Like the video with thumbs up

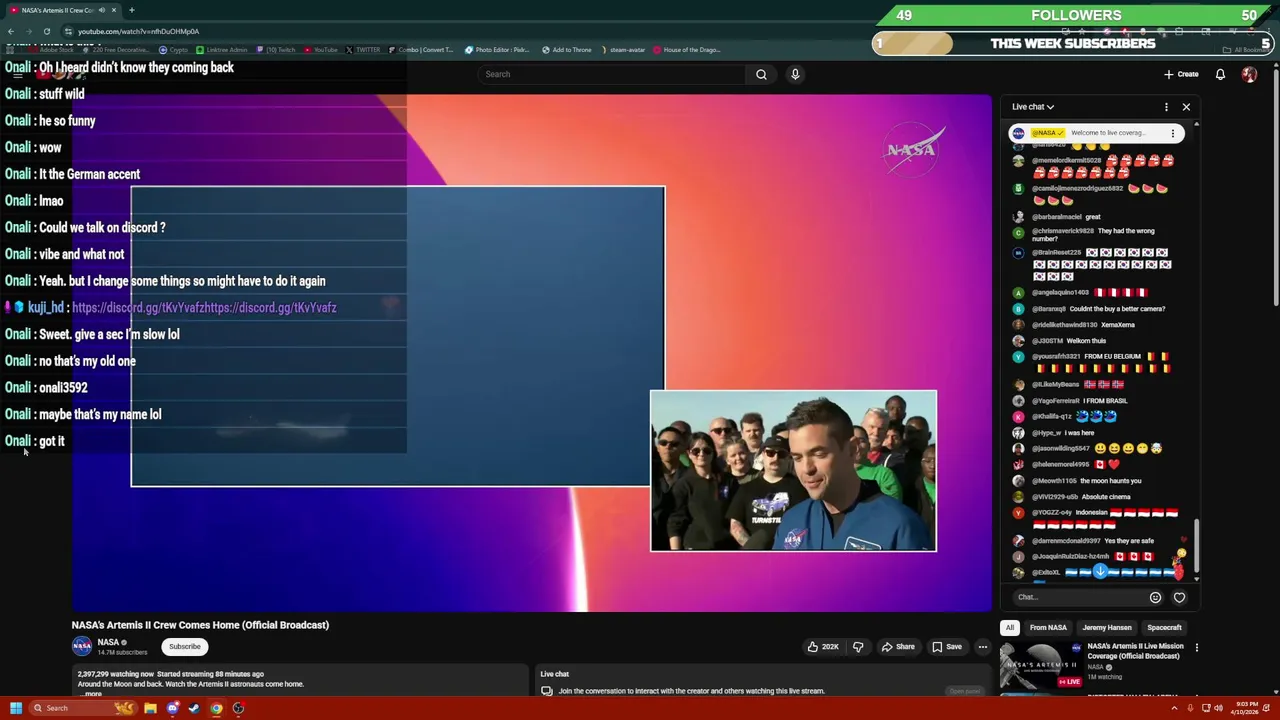824,647
